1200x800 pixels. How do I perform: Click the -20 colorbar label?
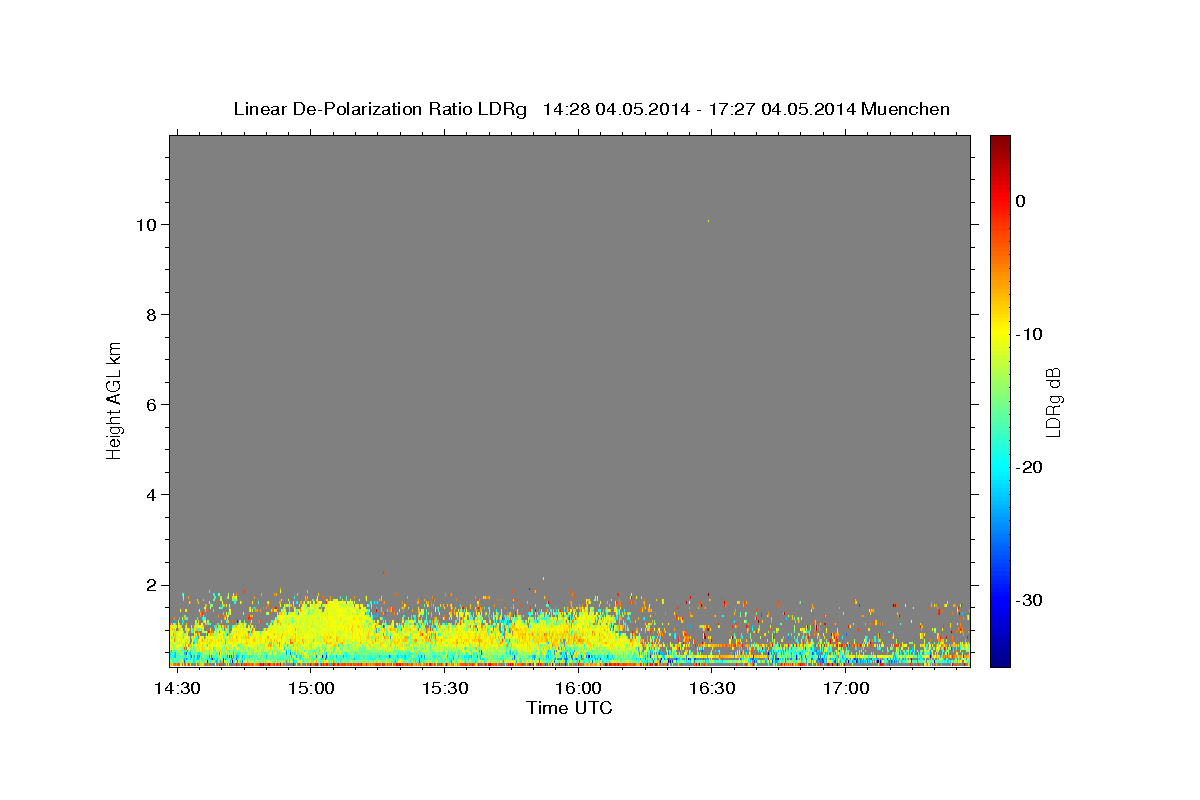(x=1030, y=467)
